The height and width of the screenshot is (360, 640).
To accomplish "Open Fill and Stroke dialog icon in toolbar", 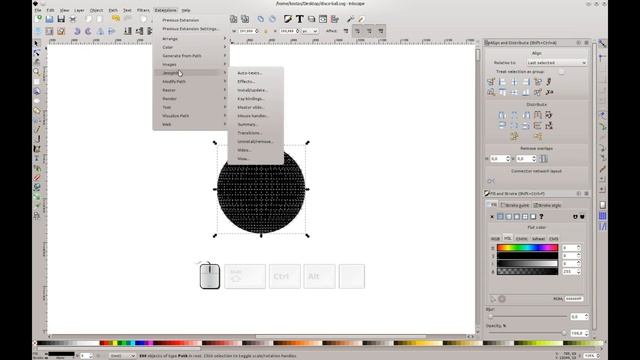I will tap(288, 19).
